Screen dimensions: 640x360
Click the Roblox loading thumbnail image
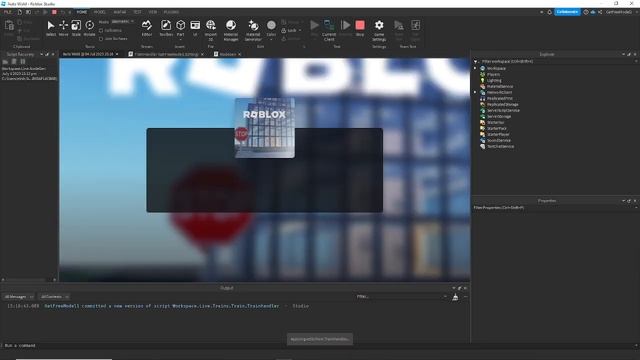click(x=264, y=128)
